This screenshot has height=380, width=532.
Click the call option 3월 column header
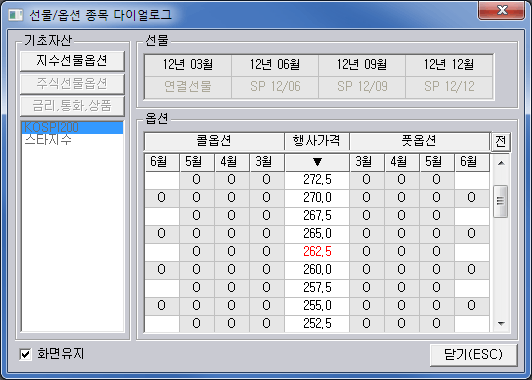click(267, 163)
